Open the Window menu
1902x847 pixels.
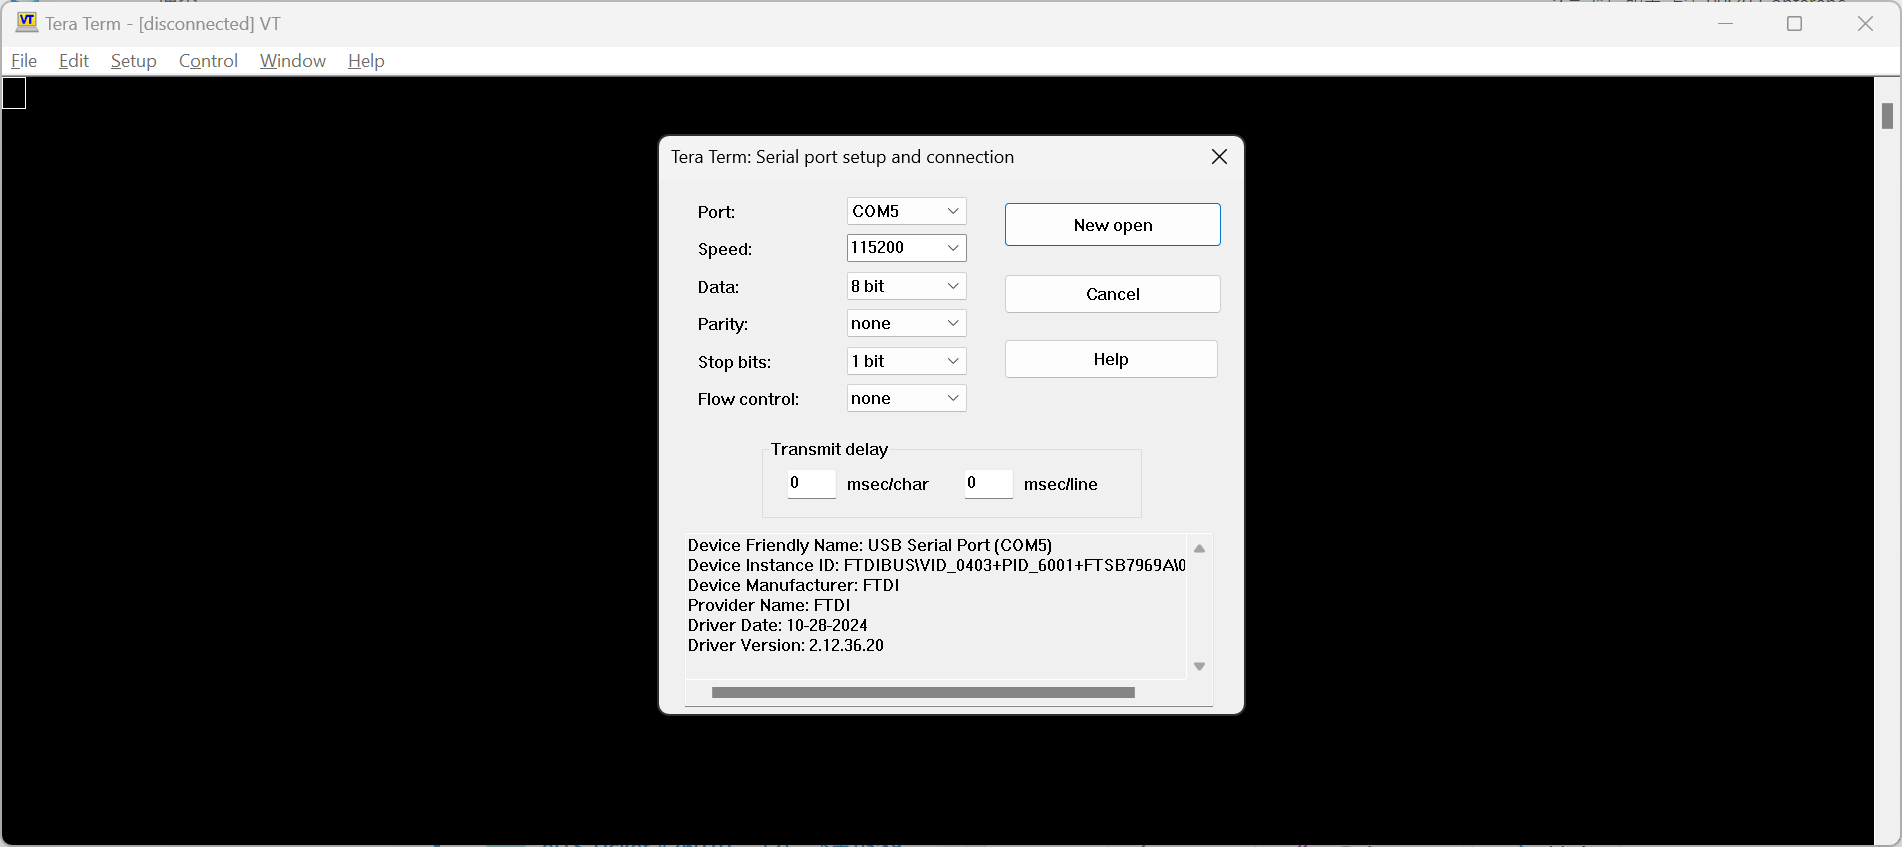(293, 61)
